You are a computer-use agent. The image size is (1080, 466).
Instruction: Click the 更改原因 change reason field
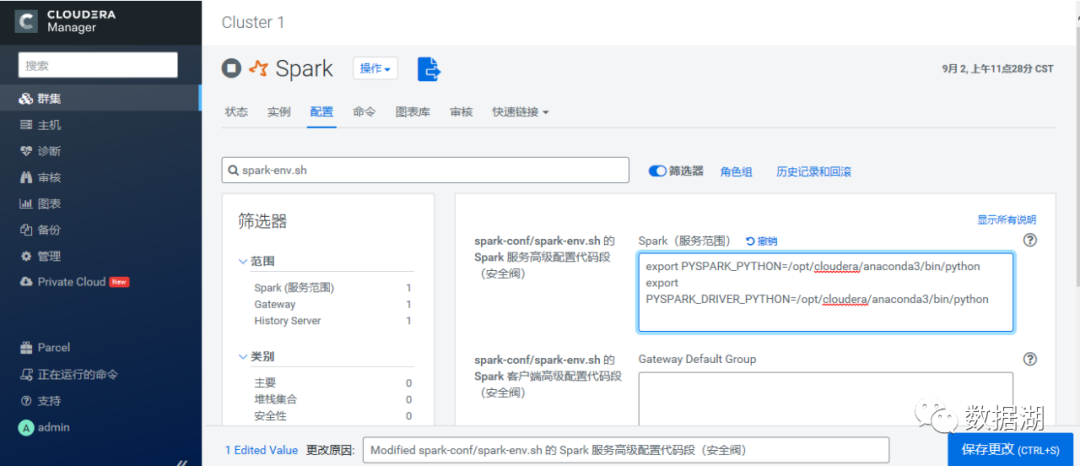625,450
